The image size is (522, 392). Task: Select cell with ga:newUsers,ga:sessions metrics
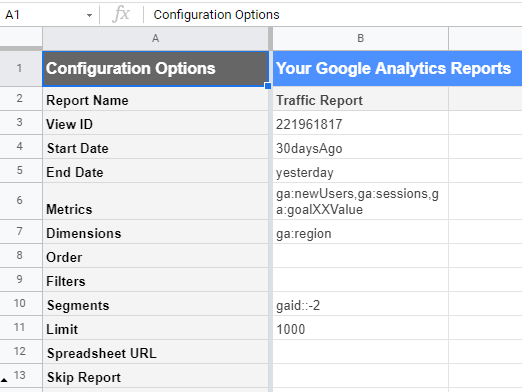click(360, 201)
